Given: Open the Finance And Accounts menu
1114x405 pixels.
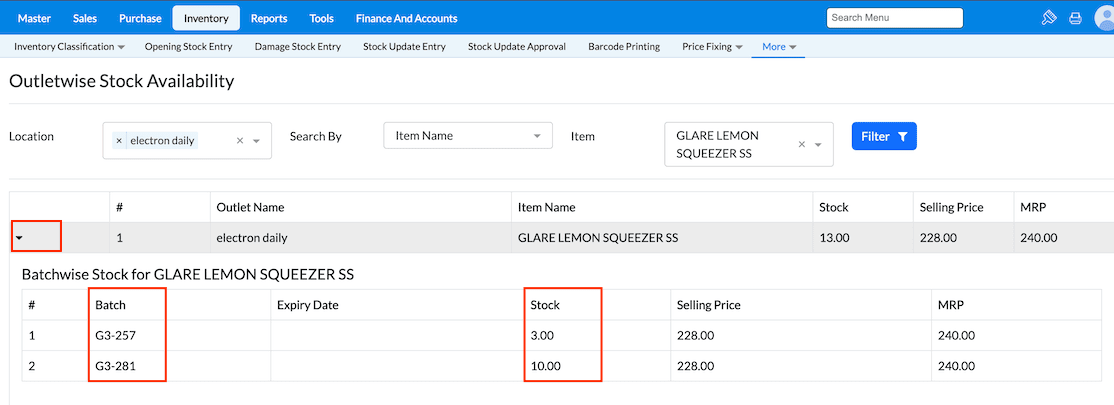Looking at the screenshot, I should click(406, 18).
